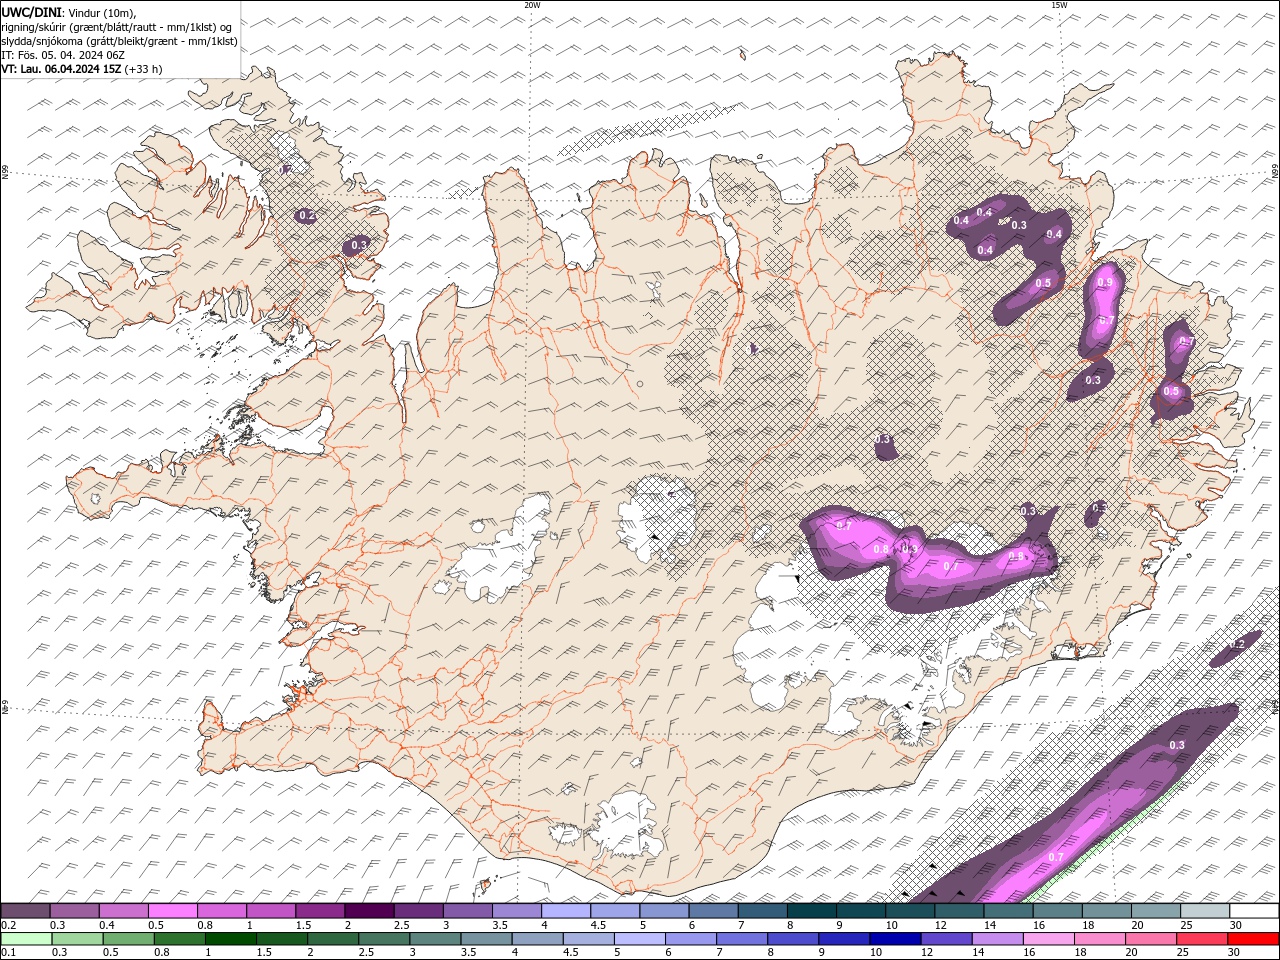Pick the darkest purple 2–2.5 upper legend swatch
Viewport: 1280px width, 960px height.
369,911
